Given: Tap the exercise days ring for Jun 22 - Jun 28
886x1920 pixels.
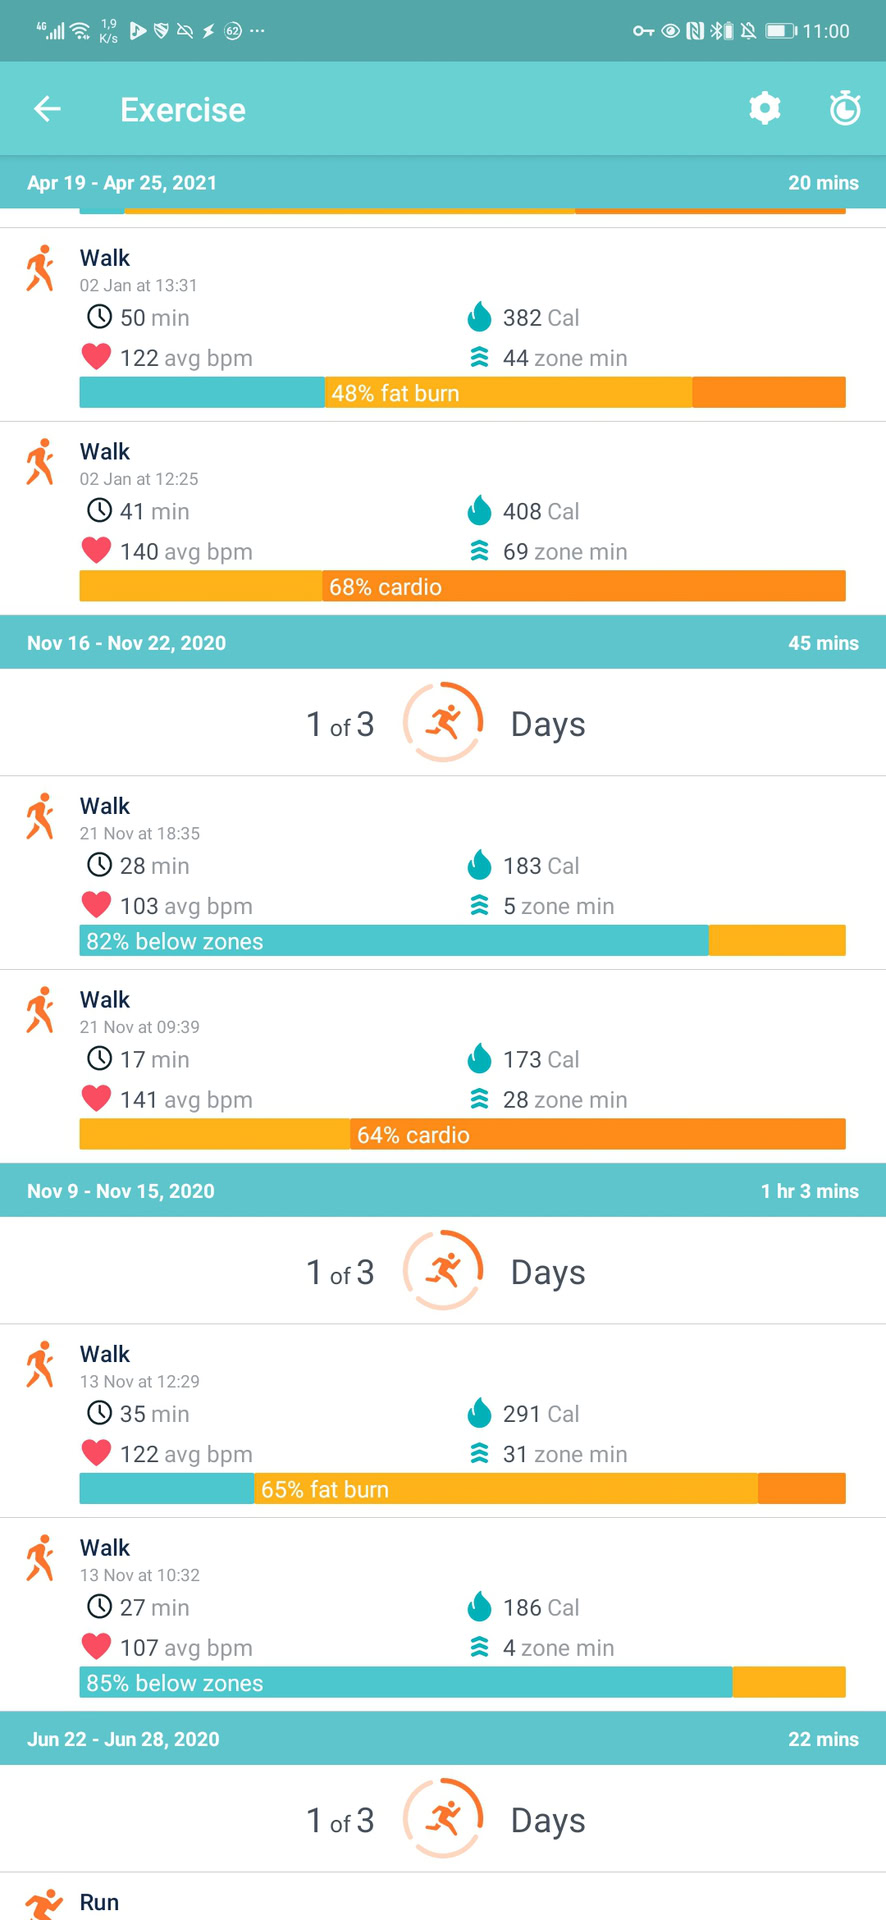Looking at the screenshot, I should (443, 1818).
